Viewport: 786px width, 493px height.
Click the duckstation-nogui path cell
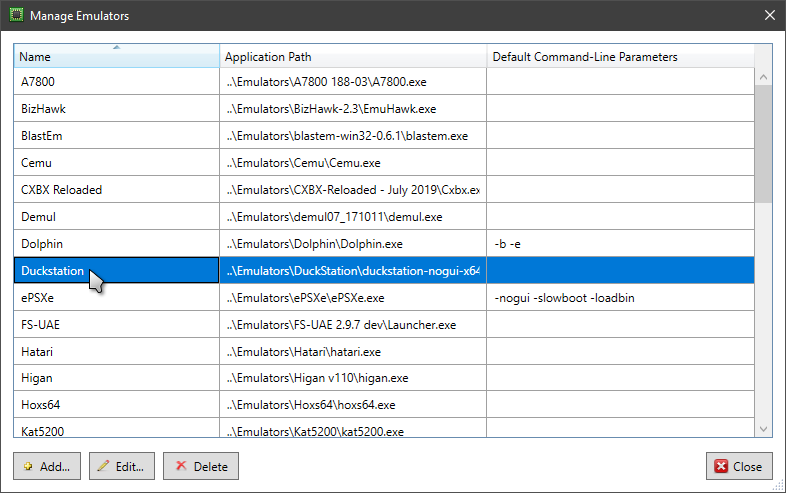(x=353, y=270)
